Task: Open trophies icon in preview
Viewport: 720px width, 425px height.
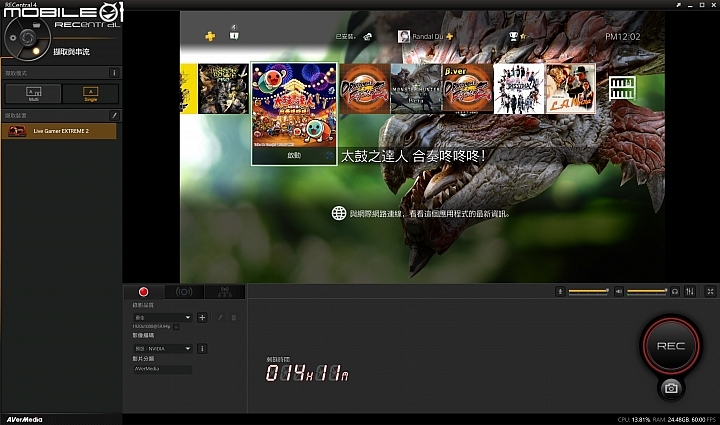Action: (513, 36)
